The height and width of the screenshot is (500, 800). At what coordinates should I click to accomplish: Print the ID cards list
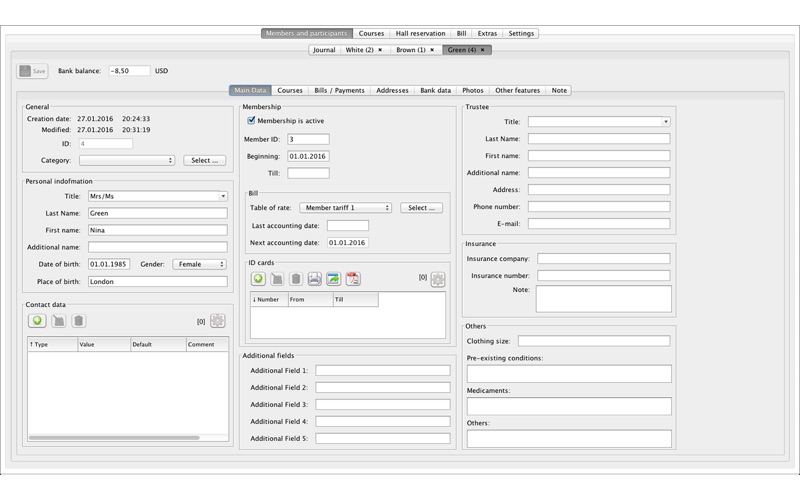tap(314, 279)
